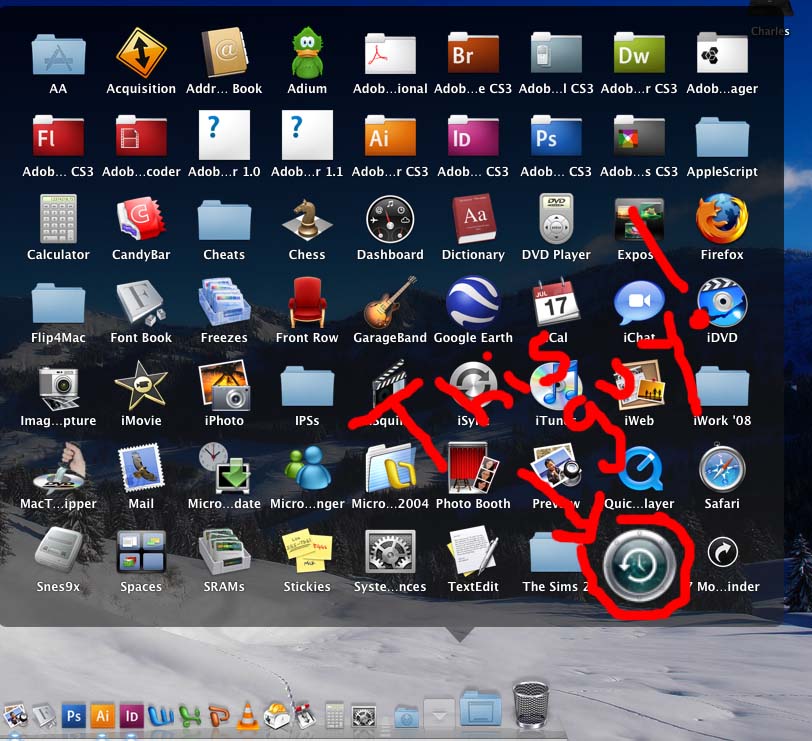This screenshot has width=812, height=741.
Task: Launch Google Earth
Action: click(473, 302)
